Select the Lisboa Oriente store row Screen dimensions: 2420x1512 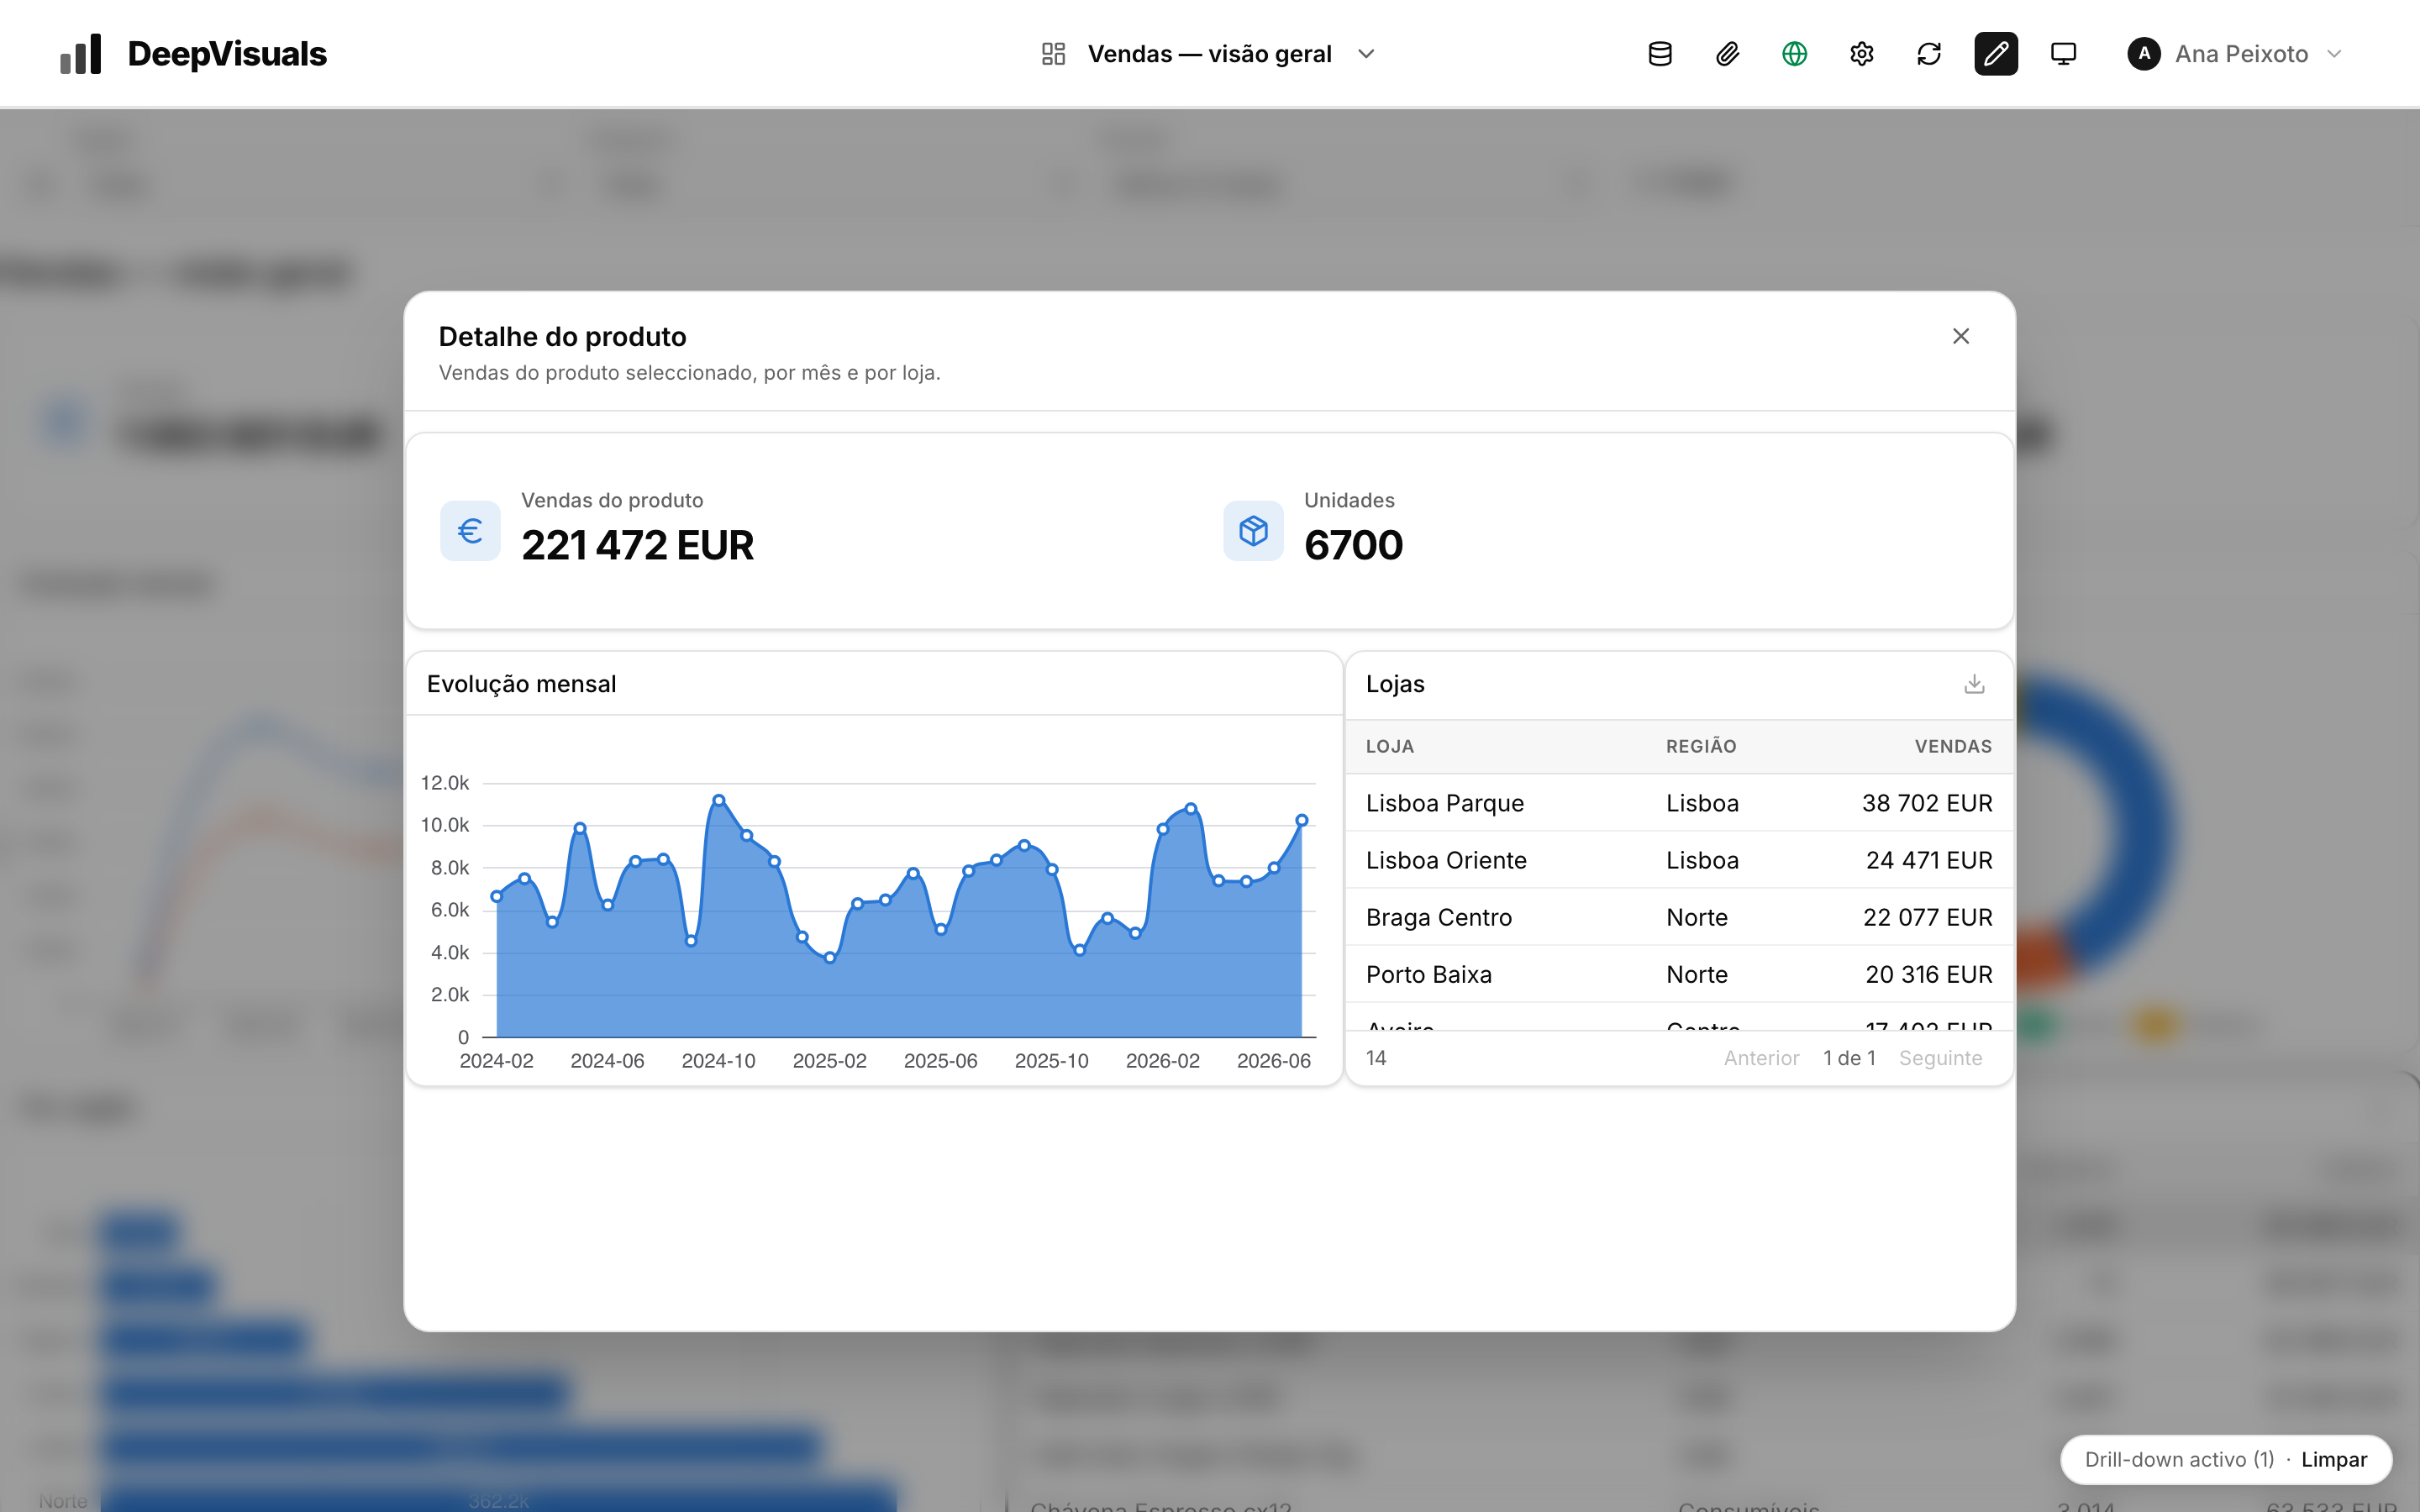click(1679, 860)
